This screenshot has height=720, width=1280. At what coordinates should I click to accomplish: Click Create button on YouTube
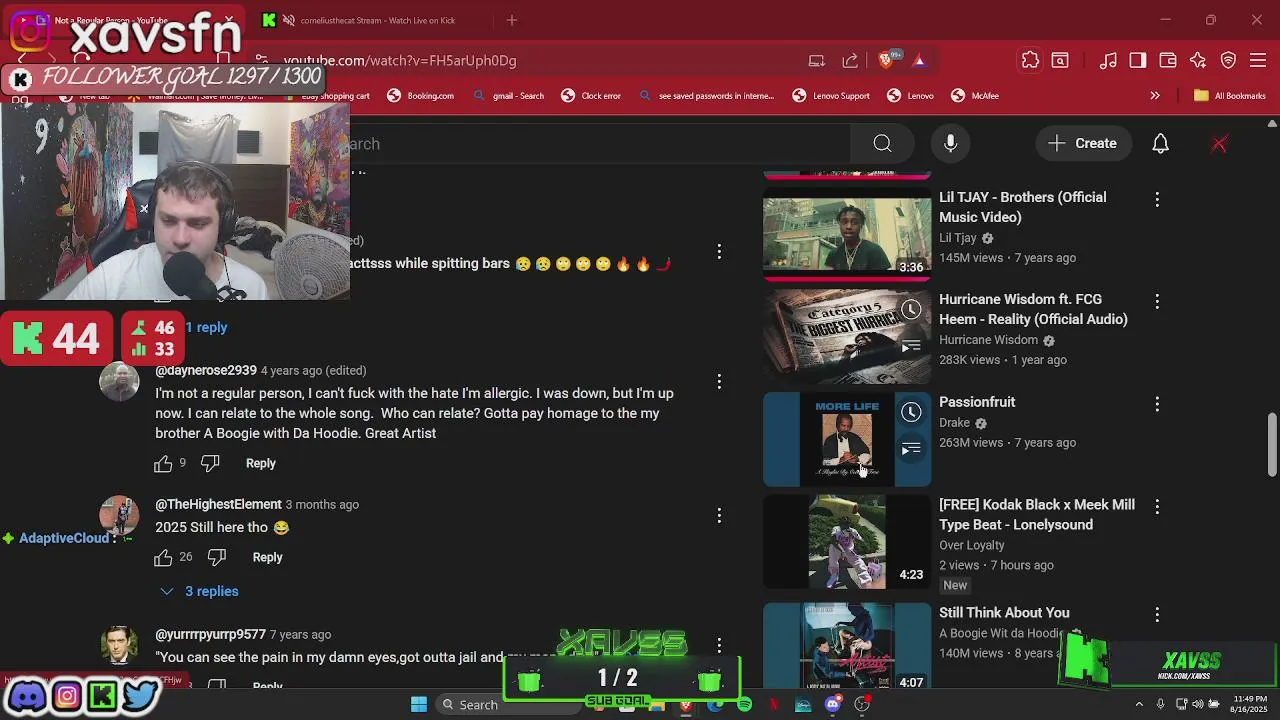click(1082, 144)
